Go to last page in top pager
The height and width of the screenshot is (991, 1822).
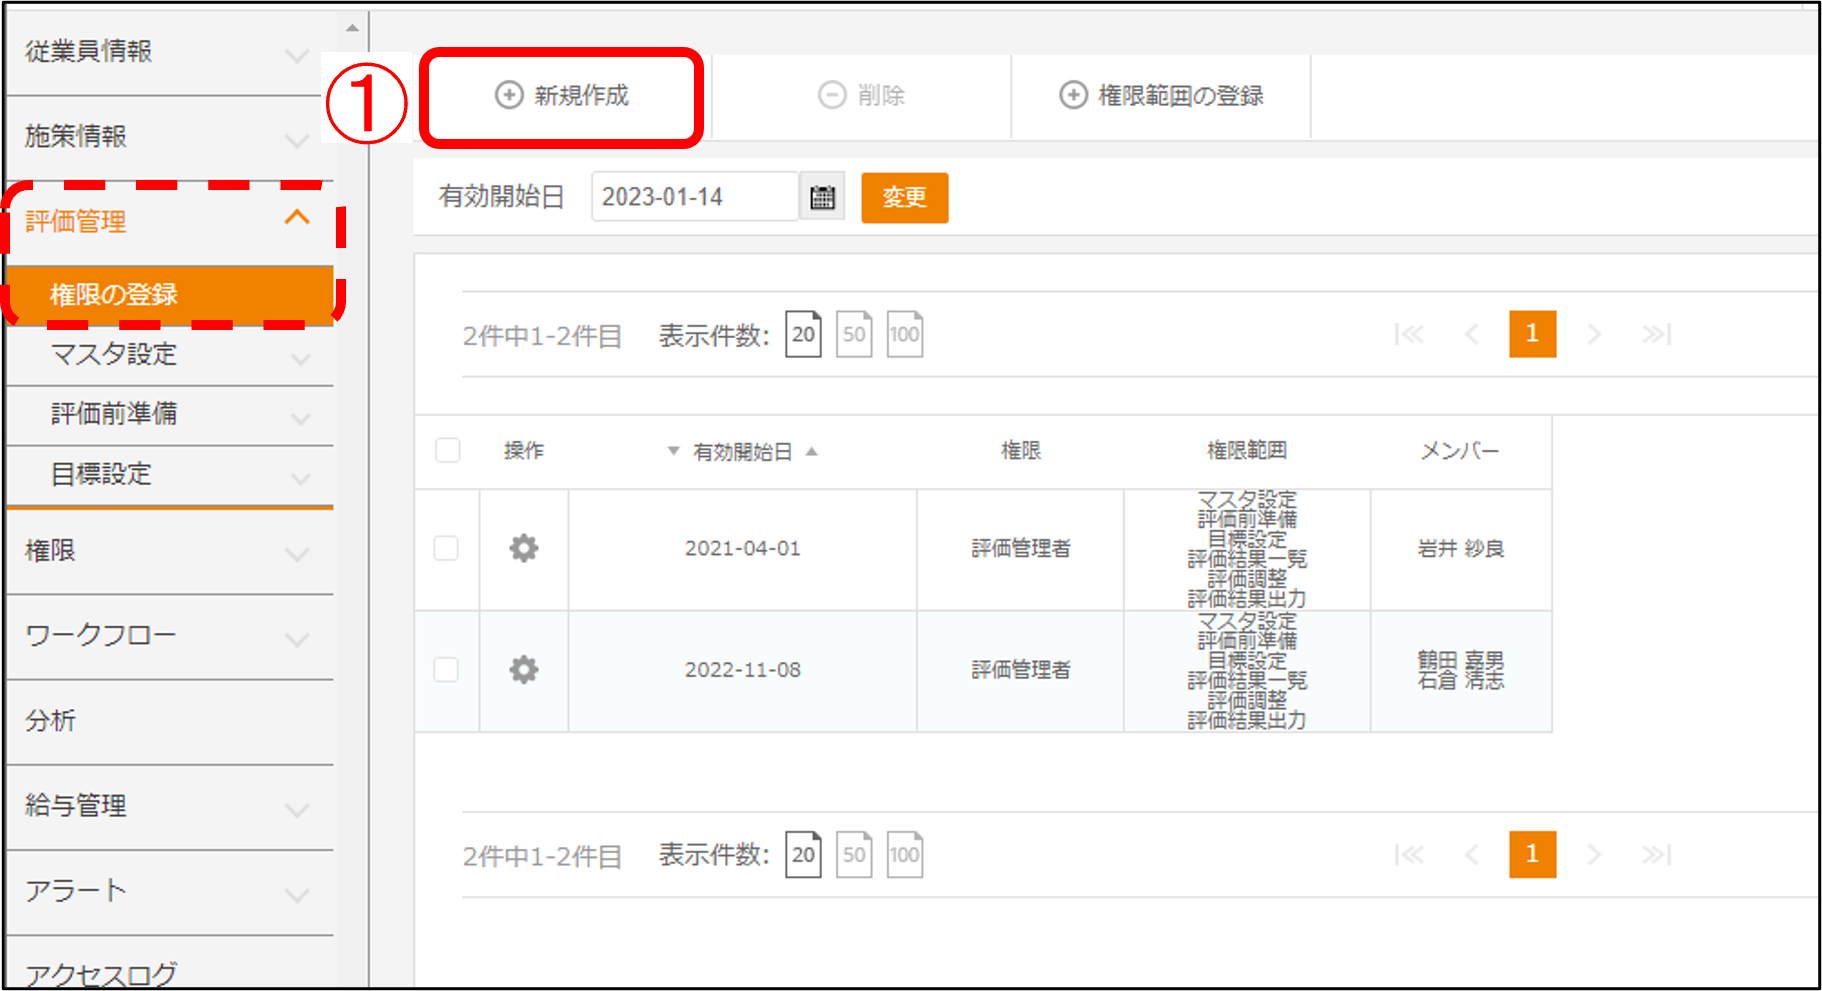tap(1656, 334)
